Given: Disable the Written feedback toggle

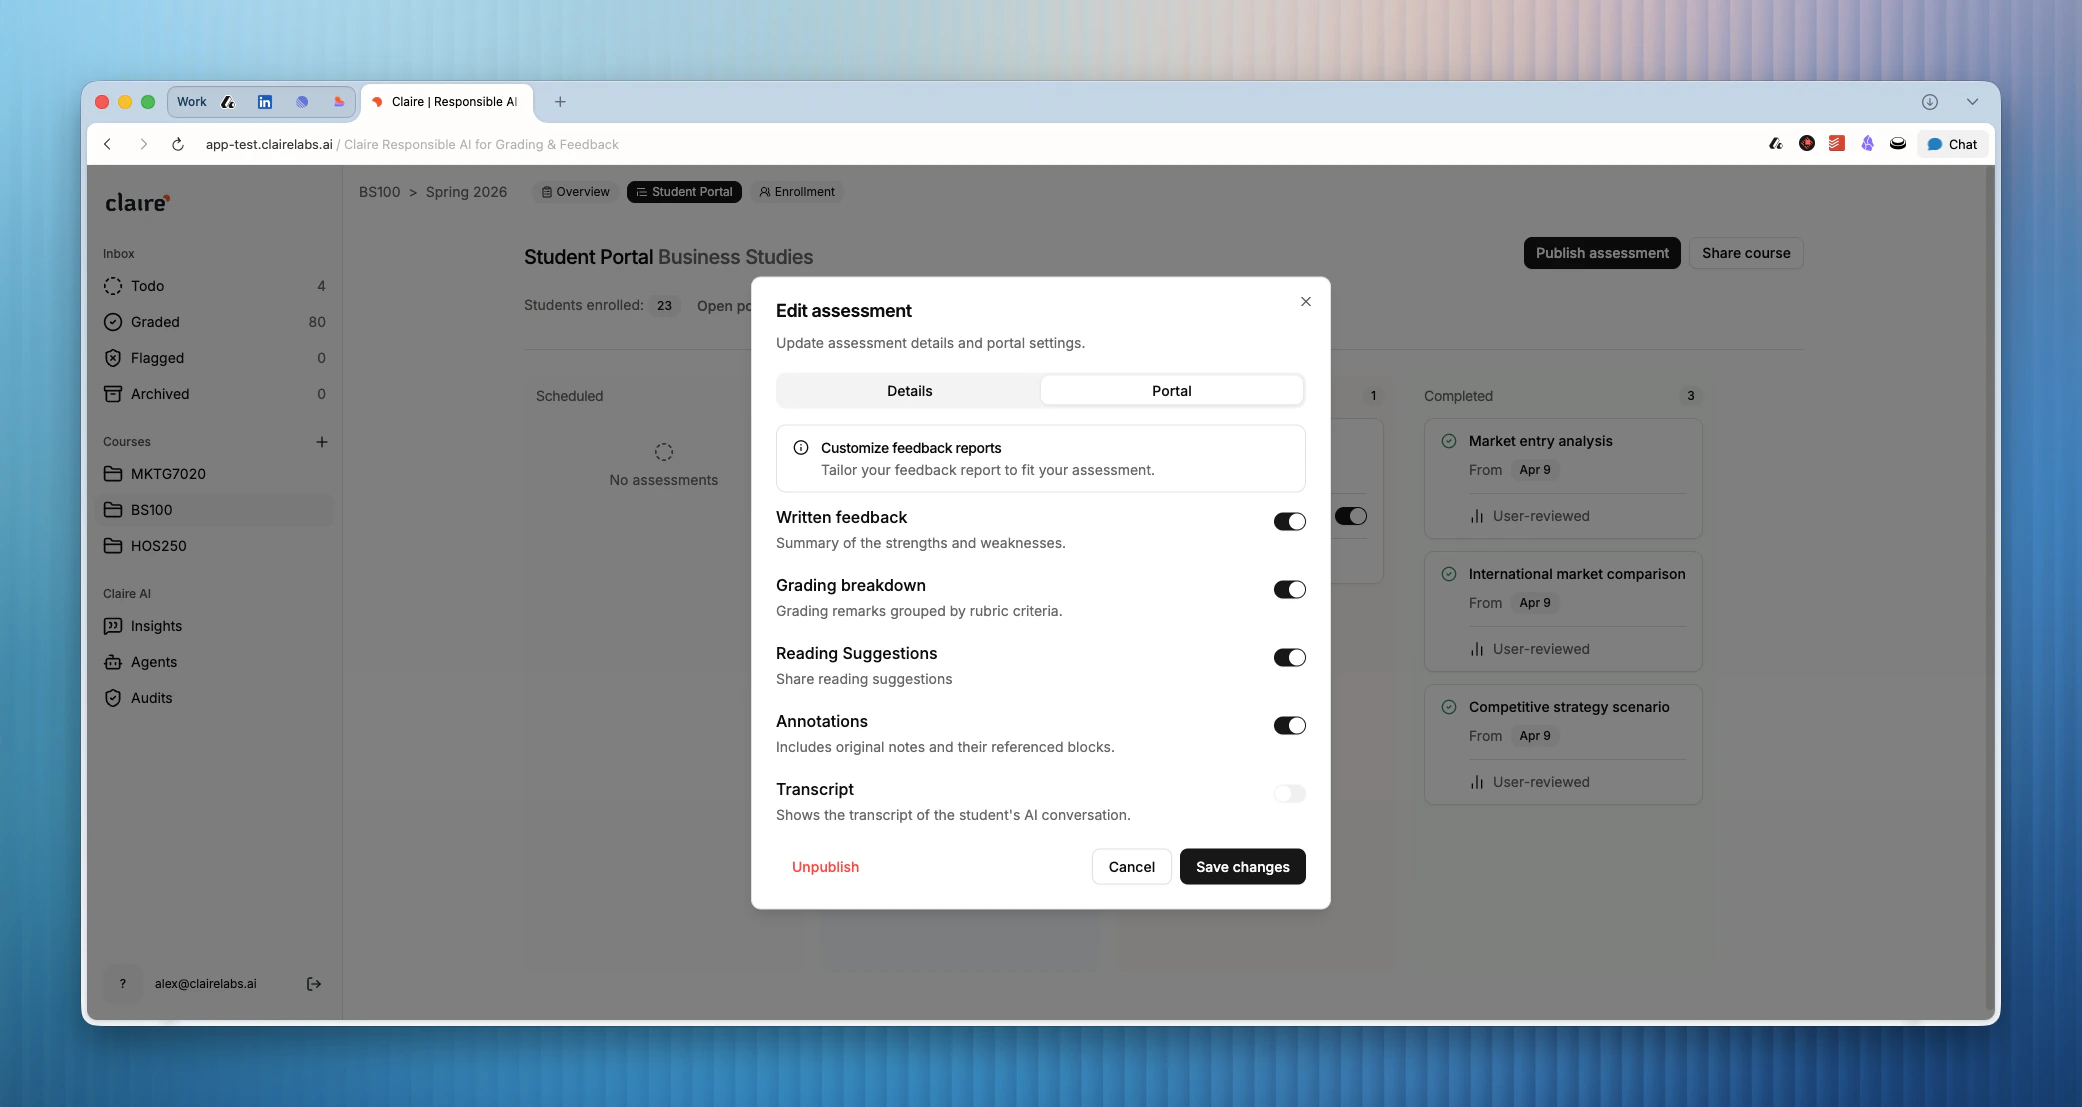Looking at the screenshot, I should 1289,522.
